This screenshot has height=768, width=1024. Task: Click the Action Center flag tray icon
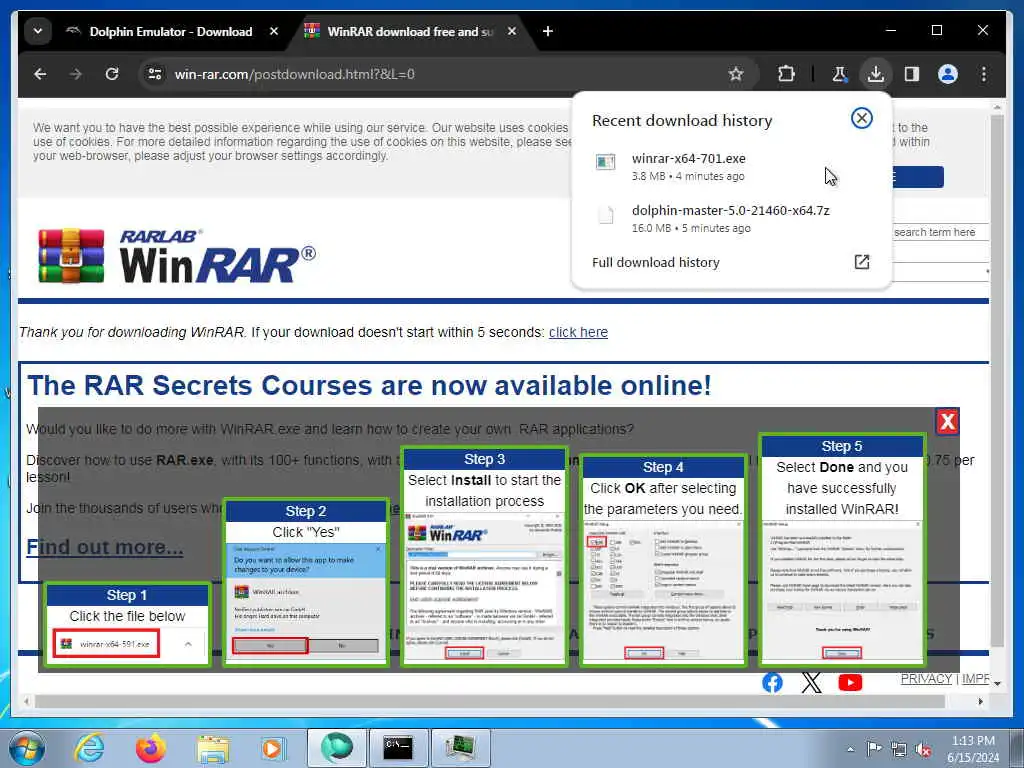click(x=874, y=748)
